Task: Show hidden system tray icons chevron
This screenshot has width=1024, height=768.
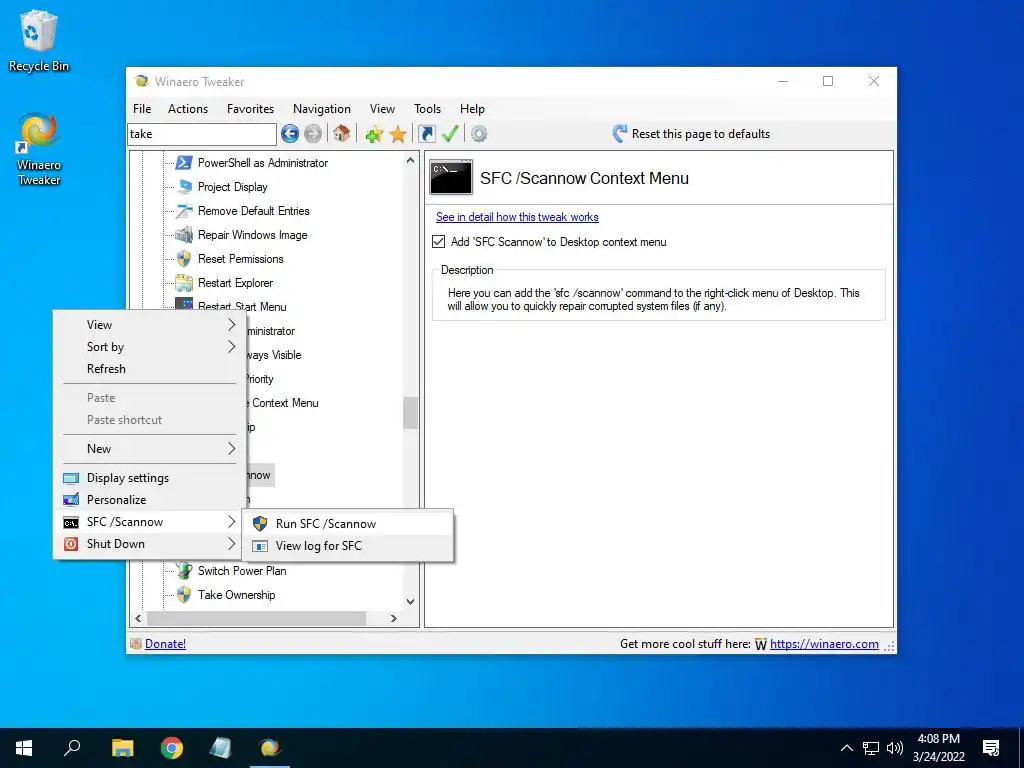Action: coord(846,748)
